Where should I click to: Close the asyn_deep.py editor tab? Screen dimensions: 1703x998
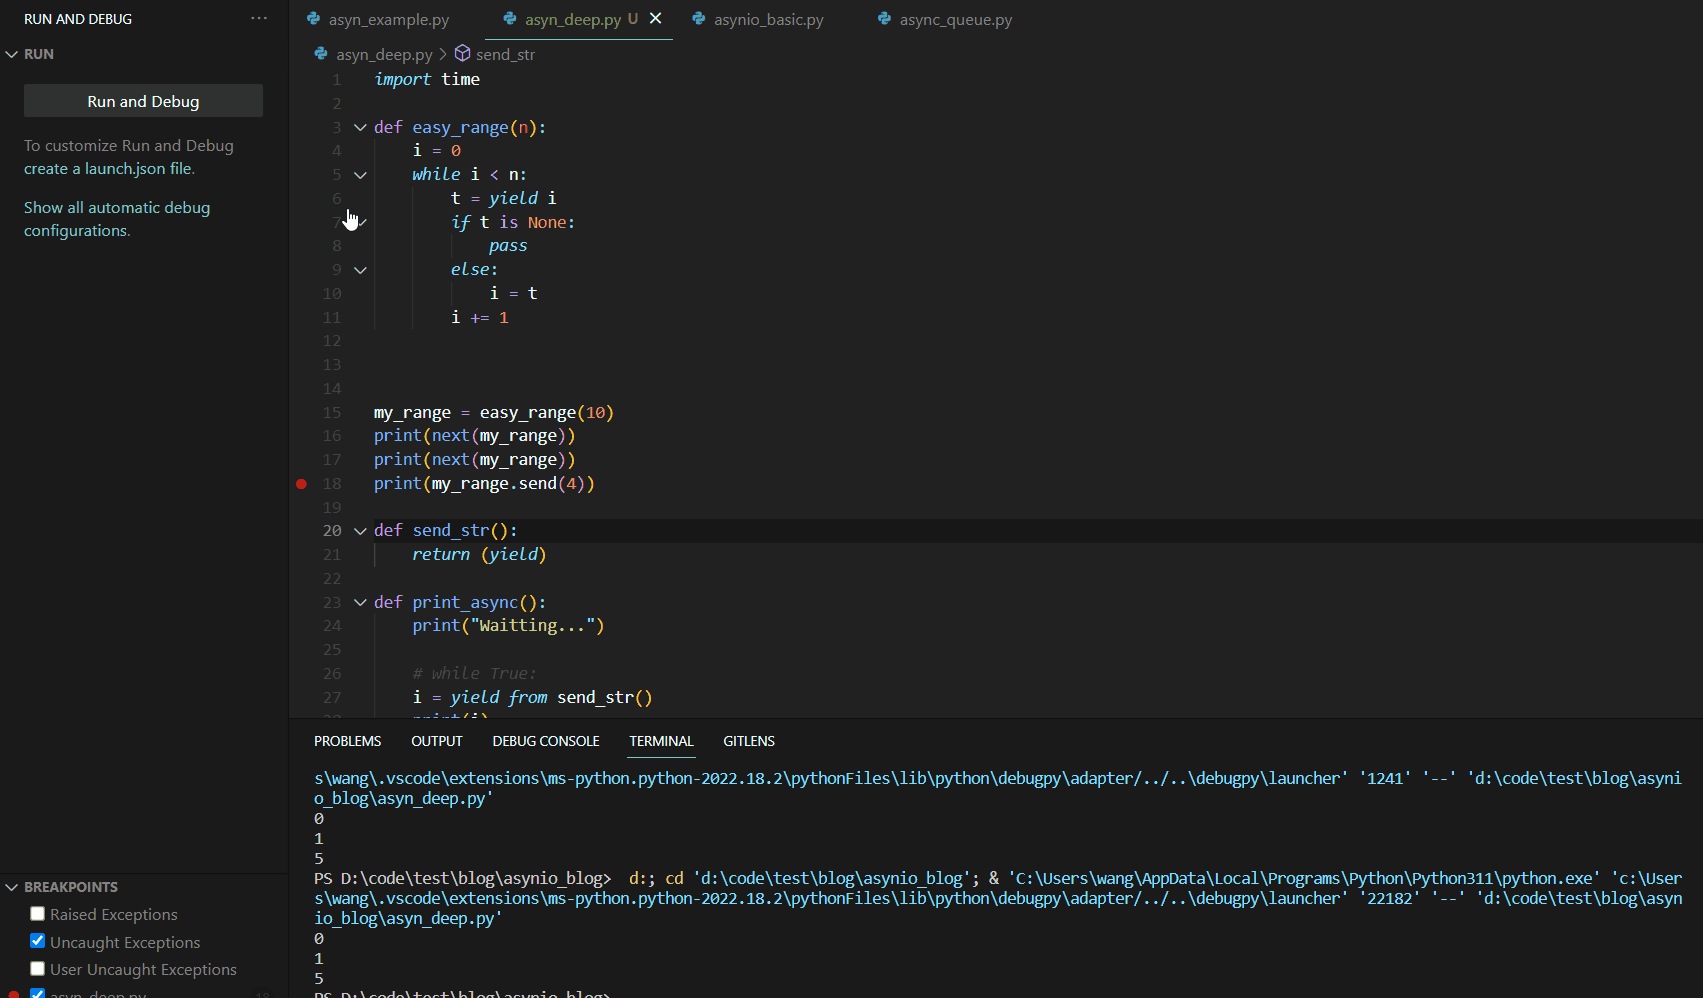pos(656,18)
